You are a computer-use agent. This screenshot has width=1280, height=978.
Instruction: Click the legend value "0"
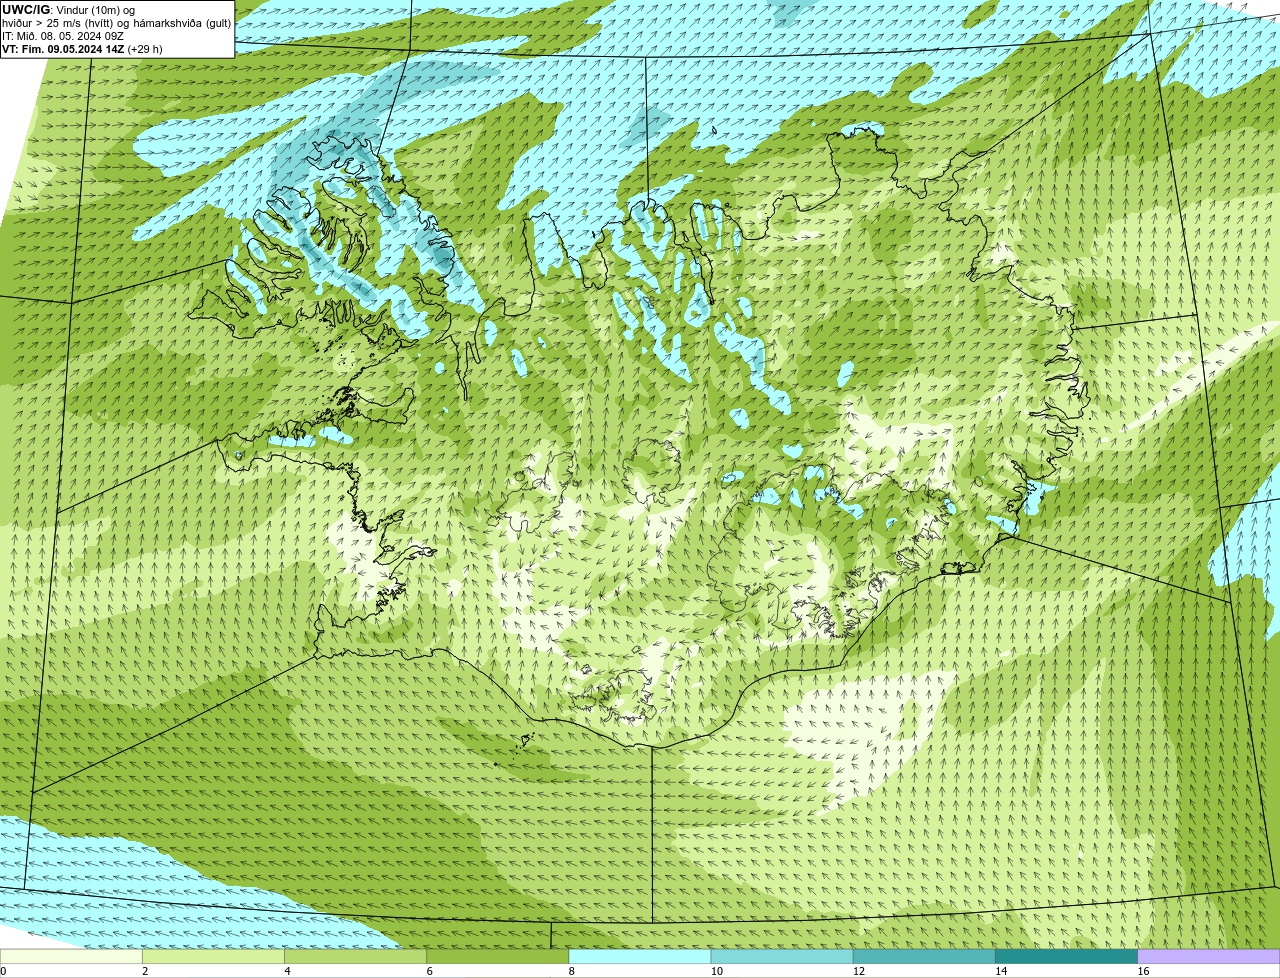click(x=3, y=971)
